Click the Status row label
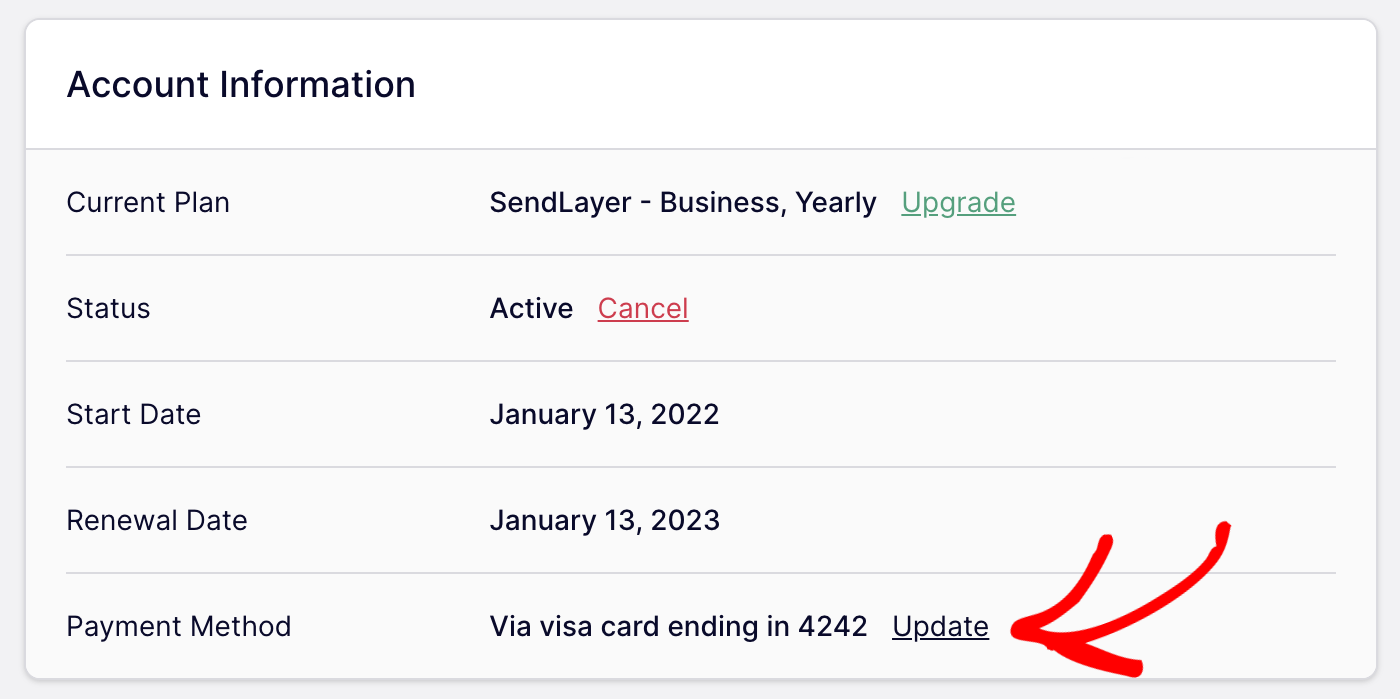The image size is (1400, 699). 108,309
